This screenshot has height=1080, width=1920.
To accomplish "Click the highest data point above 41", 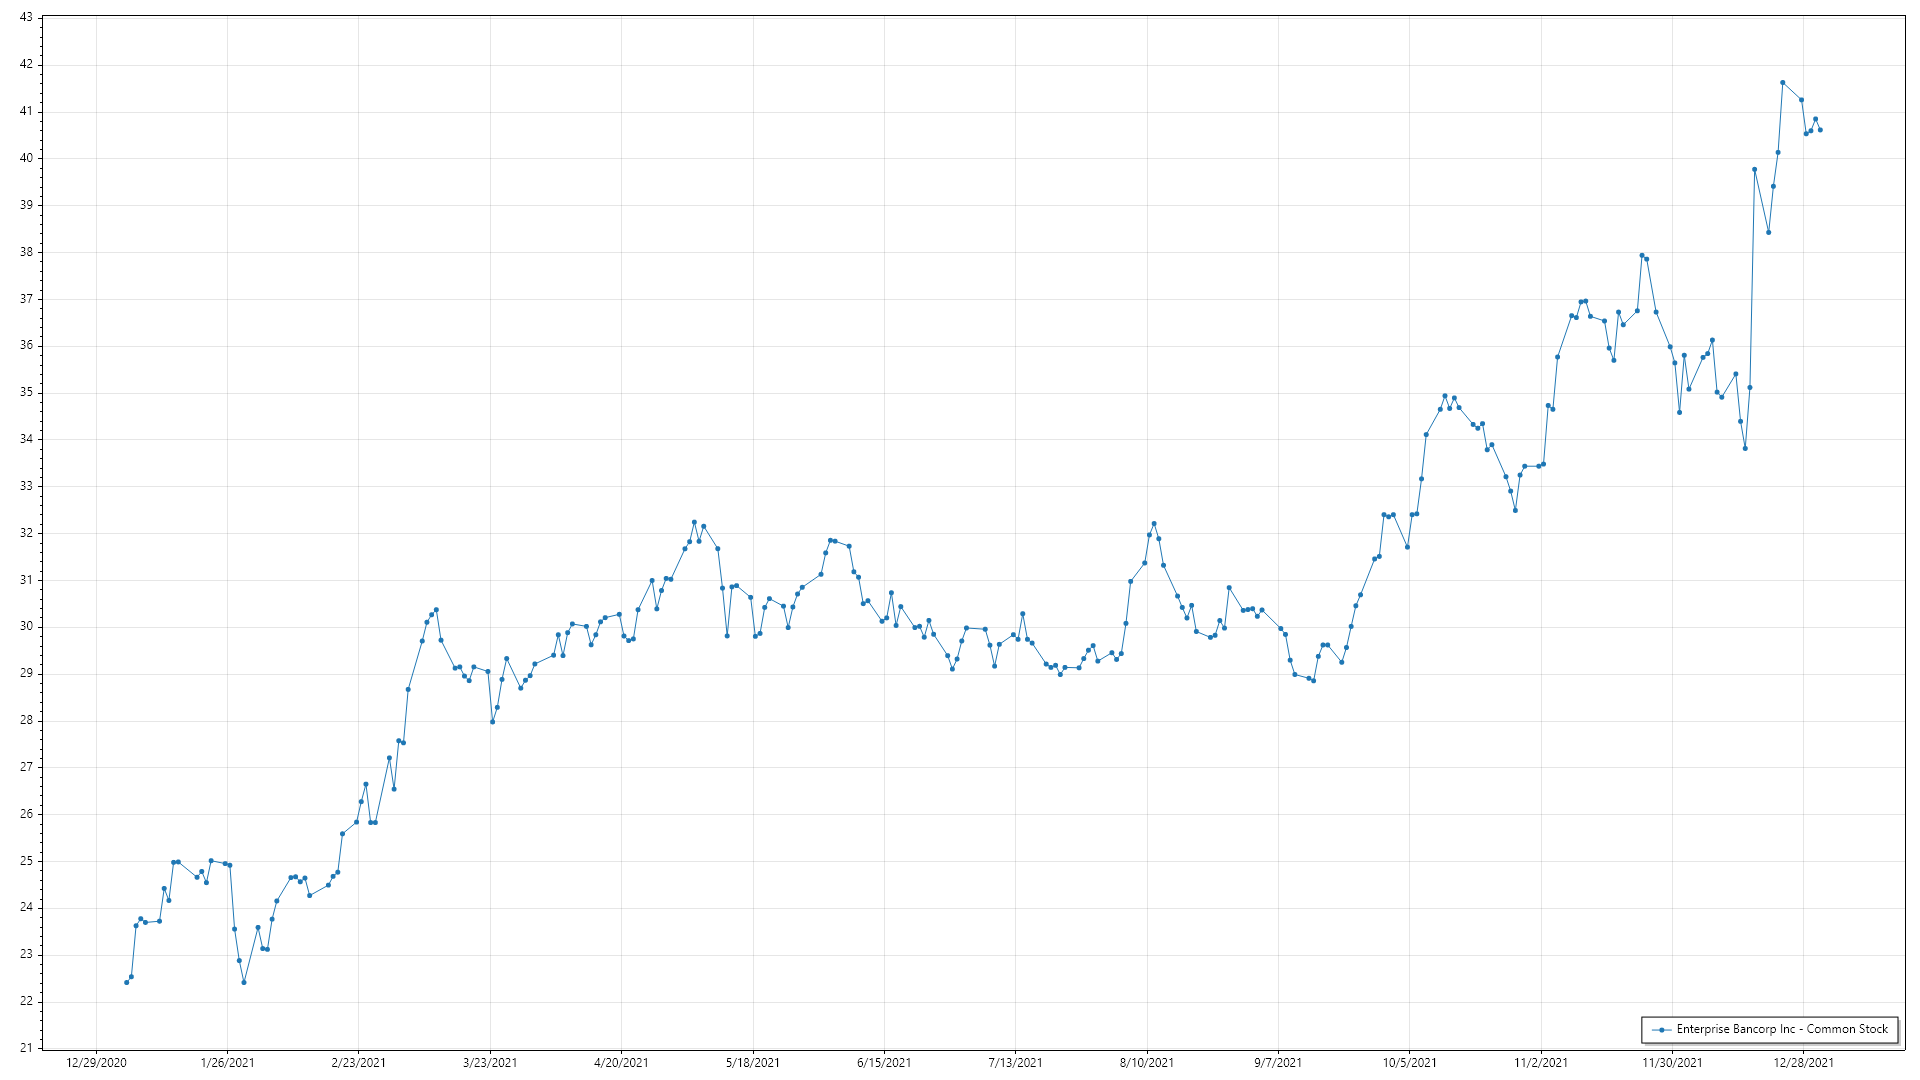I will pos(1782,83).
